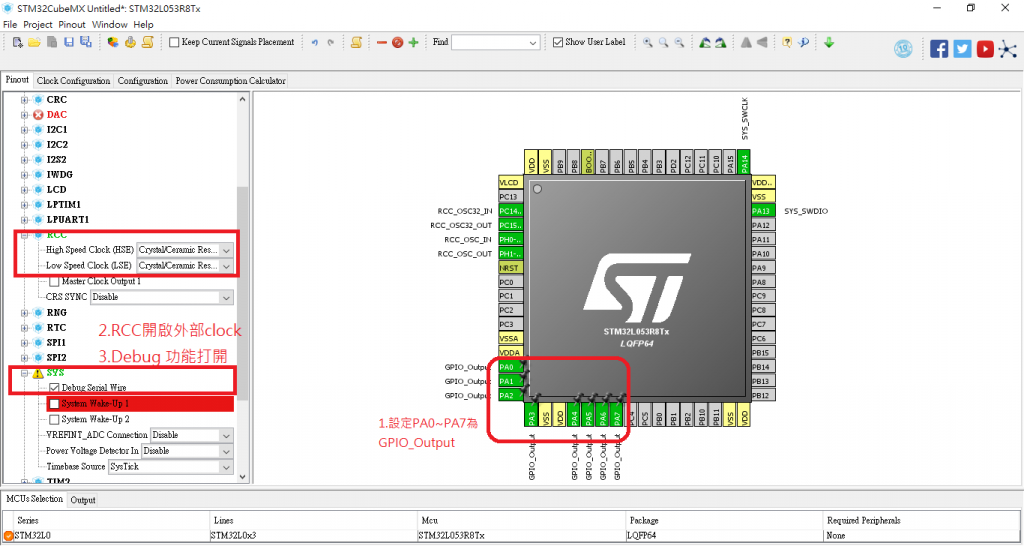
Task: Click the green plus expand icon
Action: coord(413,42)
